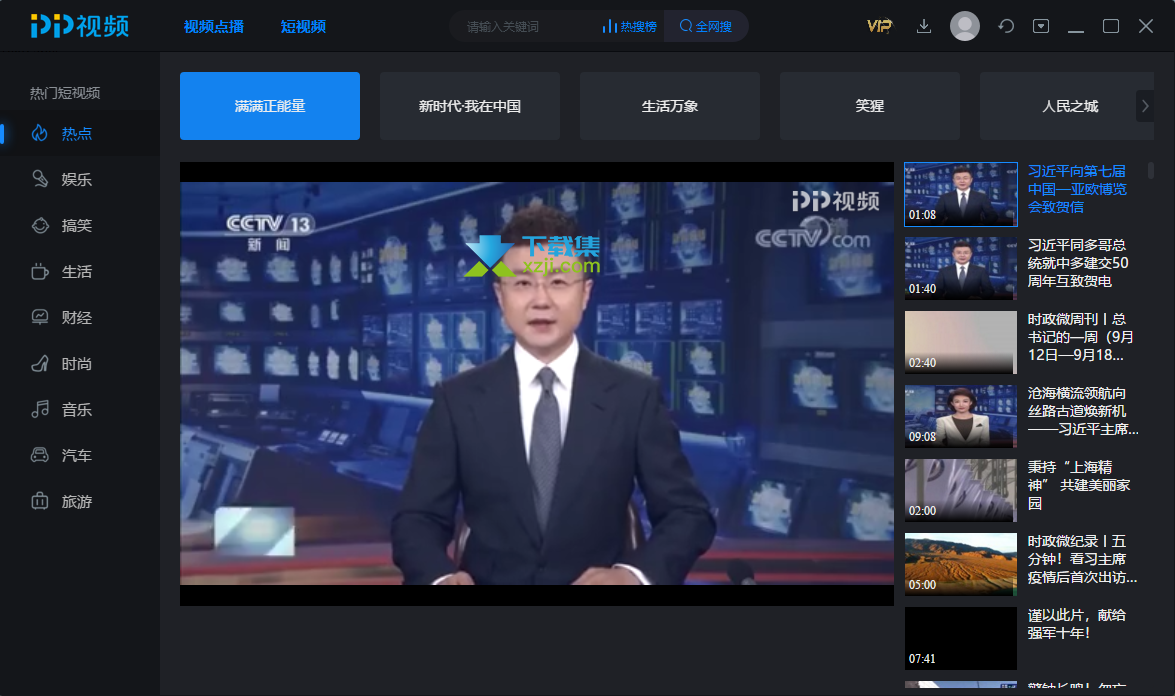
Task: Click the PP视频 logo
Action: tap(80, 26)
